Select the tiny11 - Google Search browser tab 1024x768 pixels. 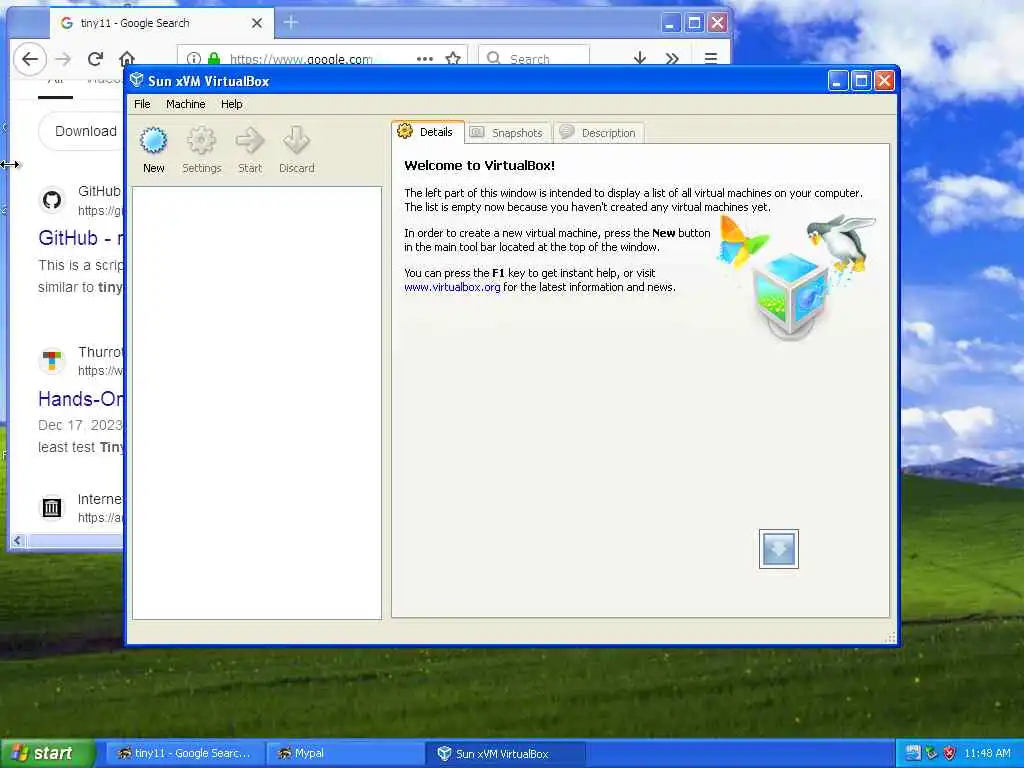163,23
